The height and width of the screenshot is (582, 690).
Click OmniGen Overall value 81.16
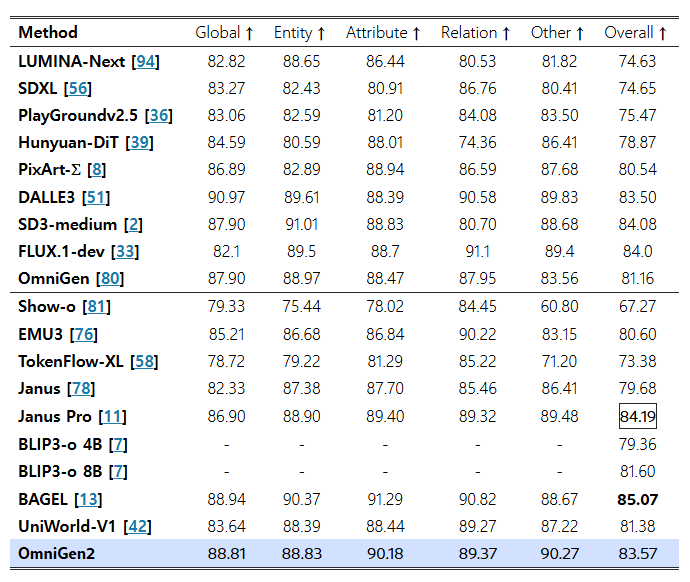638,278
